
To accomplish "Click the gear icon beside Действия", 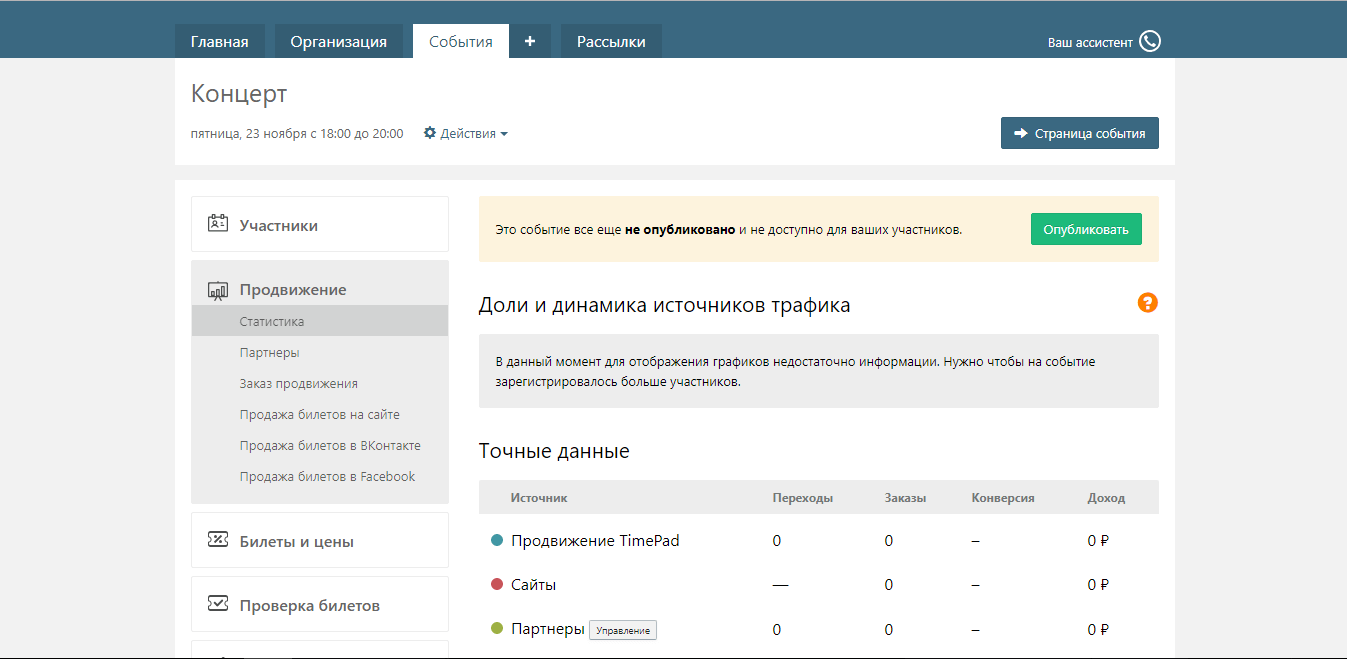I will (x=430, y=133).
